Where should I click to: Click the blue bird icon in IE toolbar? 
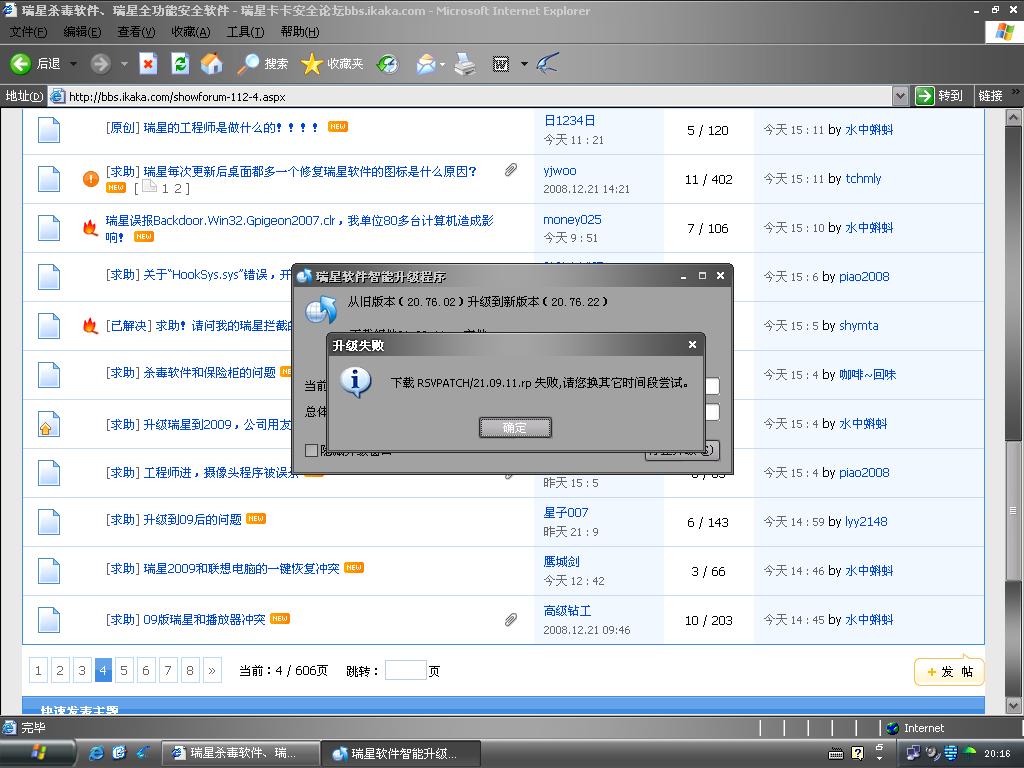point(547,63)
